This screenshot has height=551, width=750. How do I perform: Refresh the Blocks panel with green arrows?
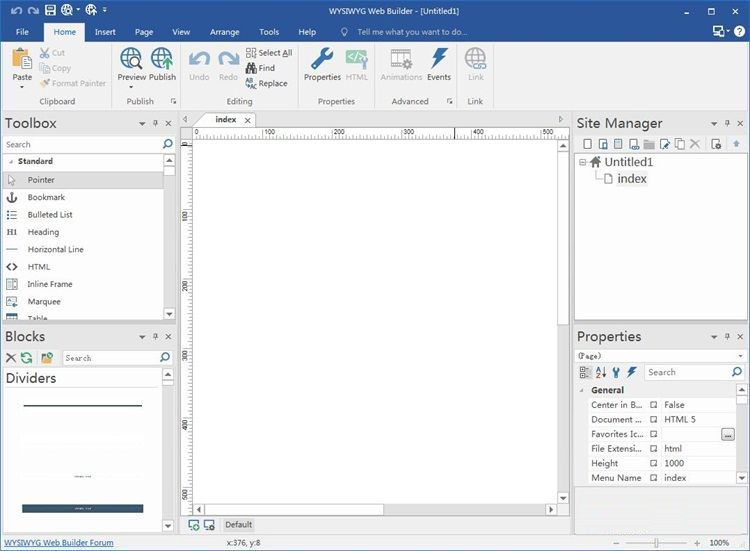click(27, 357)
